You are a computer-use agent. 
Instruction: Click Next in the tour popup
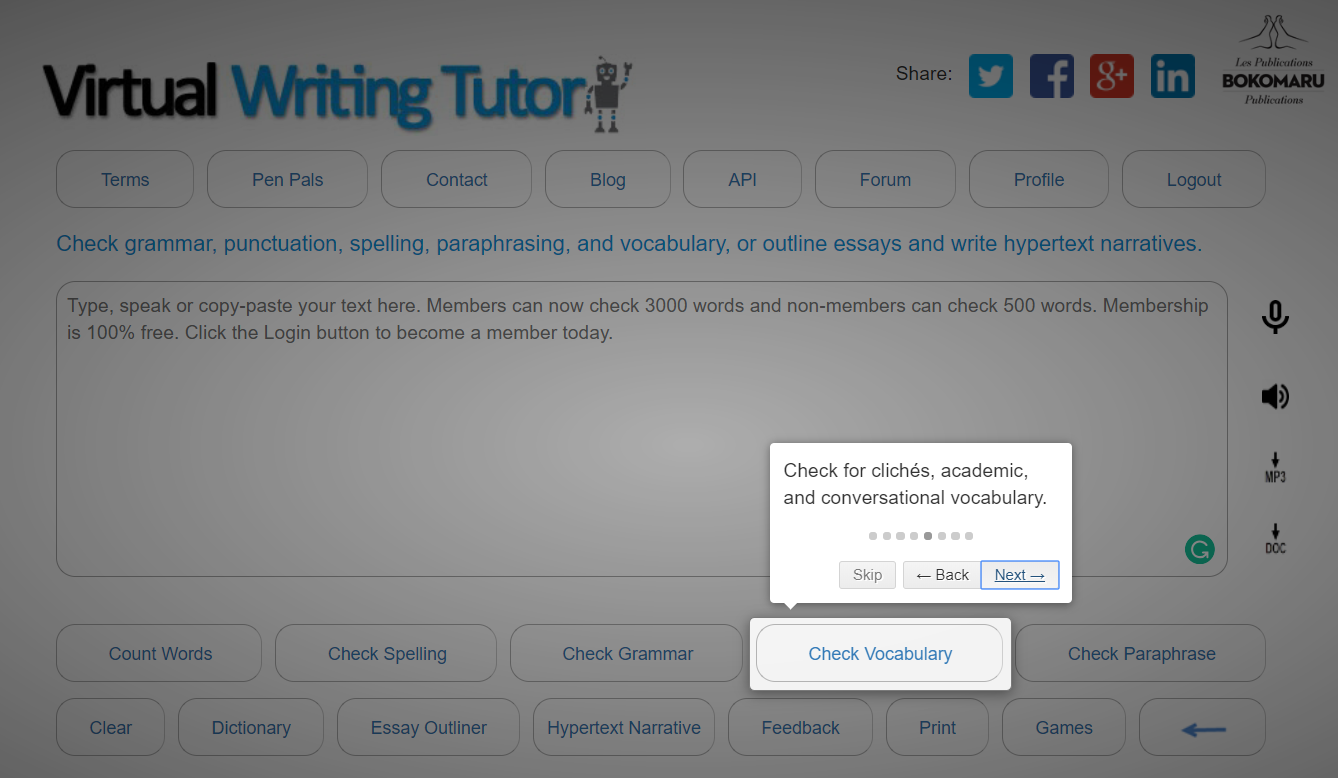pyautogui.click(x=1019, y=575)
